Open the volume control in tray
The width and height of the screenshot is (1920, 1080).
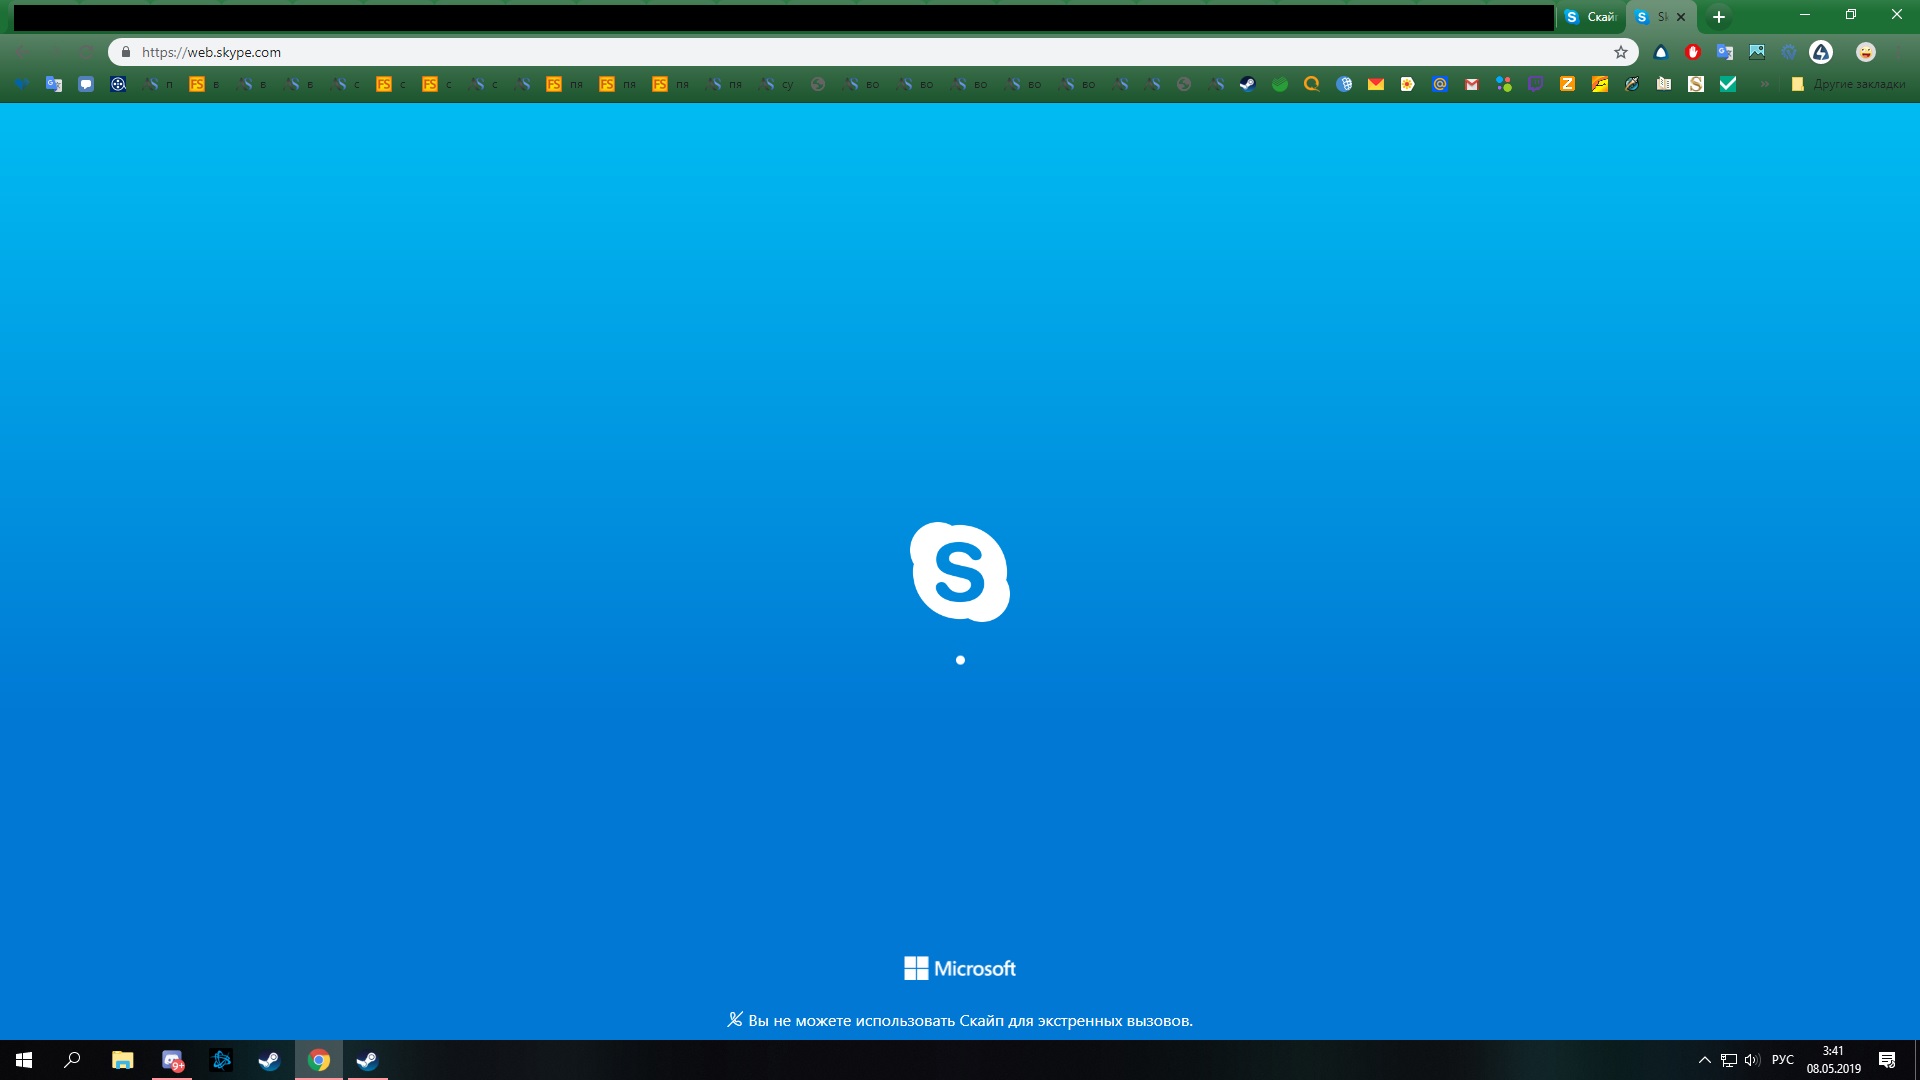pos(1752,1060)
